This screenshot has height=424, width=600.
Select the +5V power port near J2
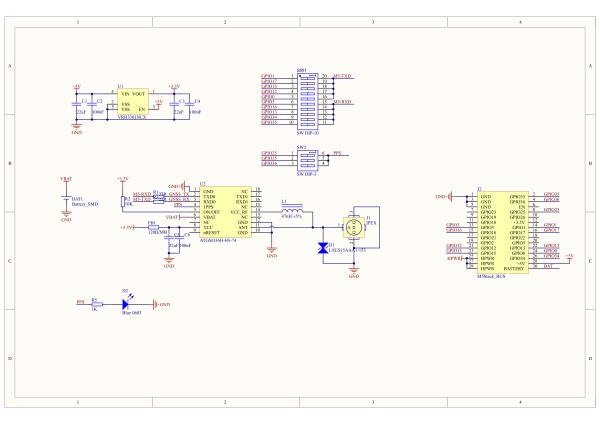(x=569, y=258)
